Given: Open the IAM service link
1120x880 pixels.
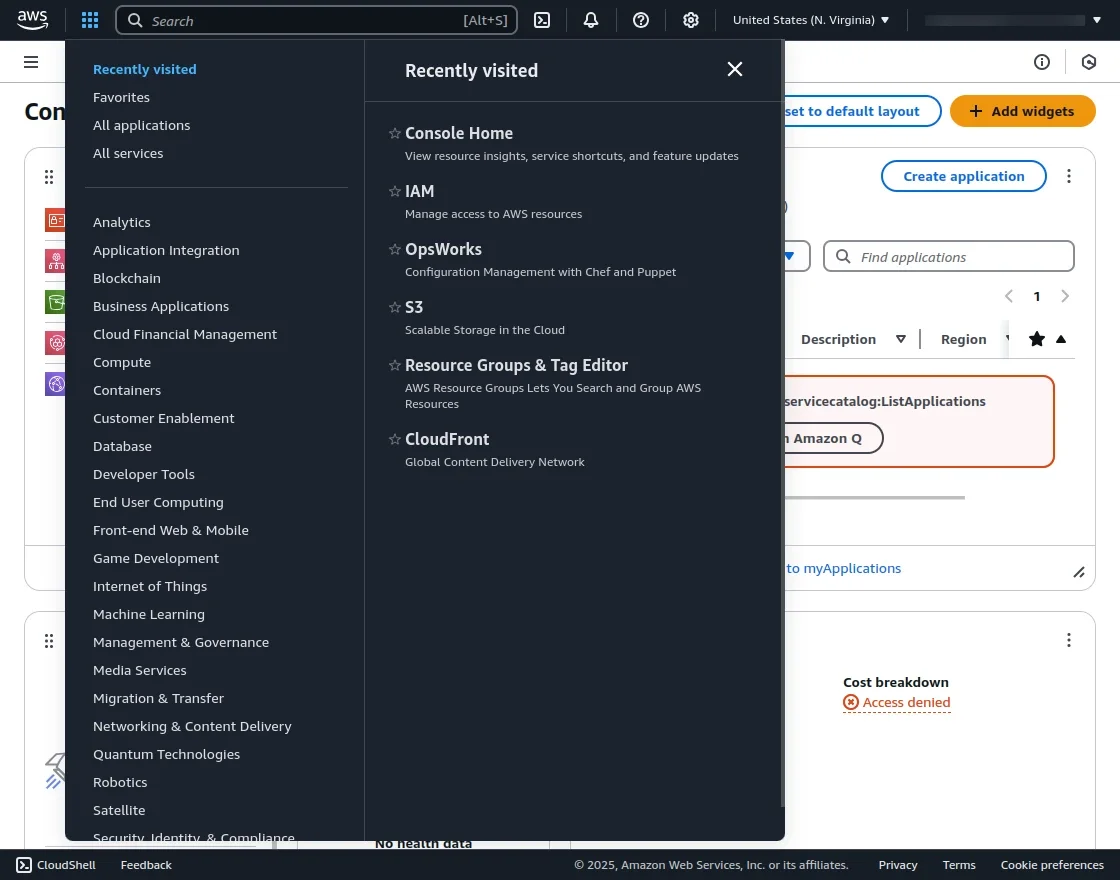Looking at the screenshot, I should [x=419, y=191].
